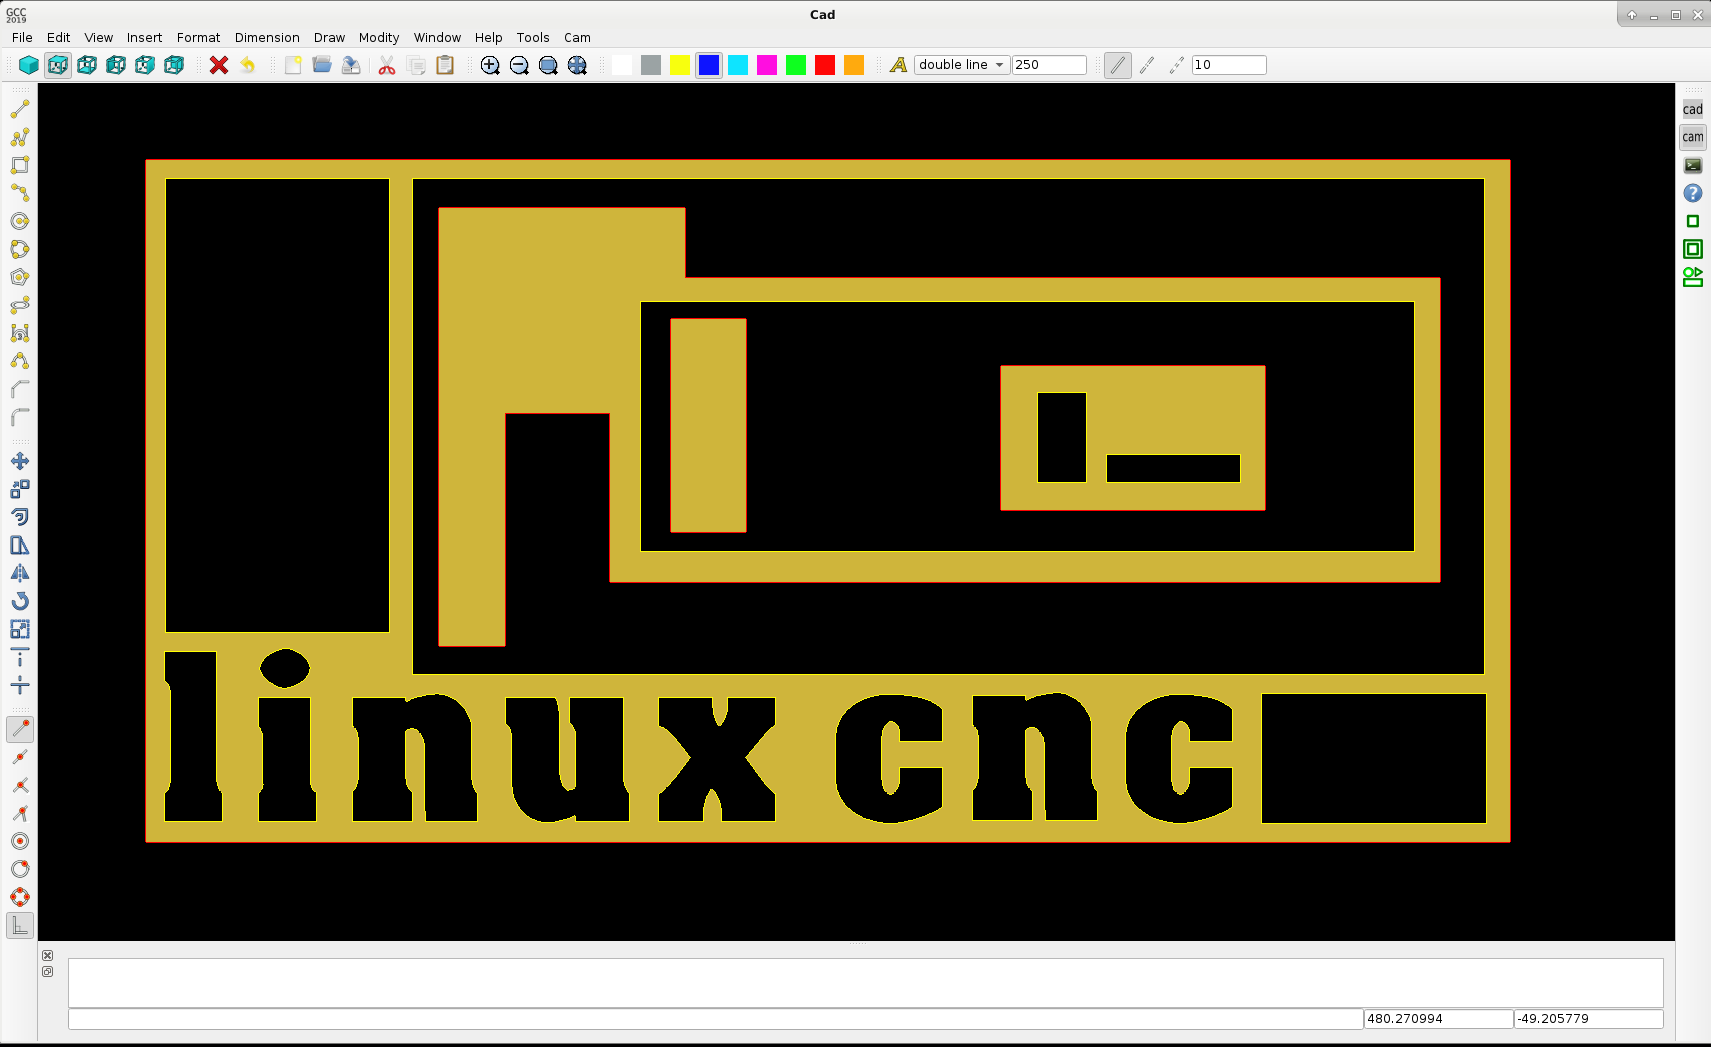The height and width of the screenshot is (1047, 1711).
Task: Open the File menu
Action: (x=22, y=38)
